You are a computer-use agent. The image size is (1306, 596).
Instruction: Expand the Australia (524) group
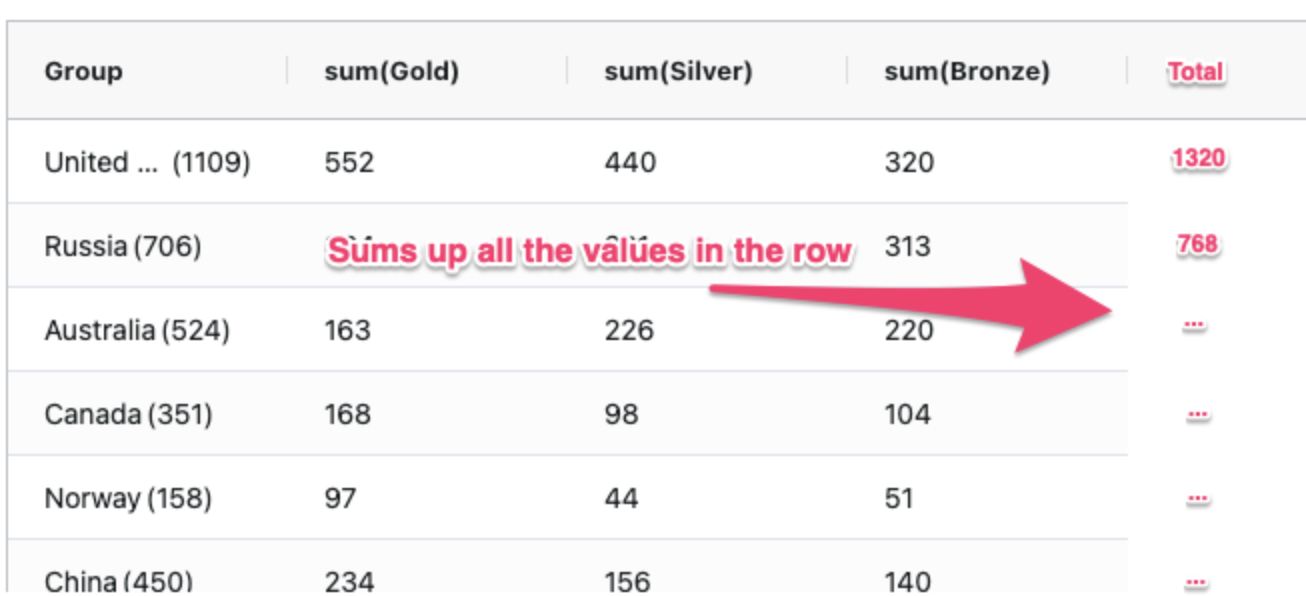point(137,330)
